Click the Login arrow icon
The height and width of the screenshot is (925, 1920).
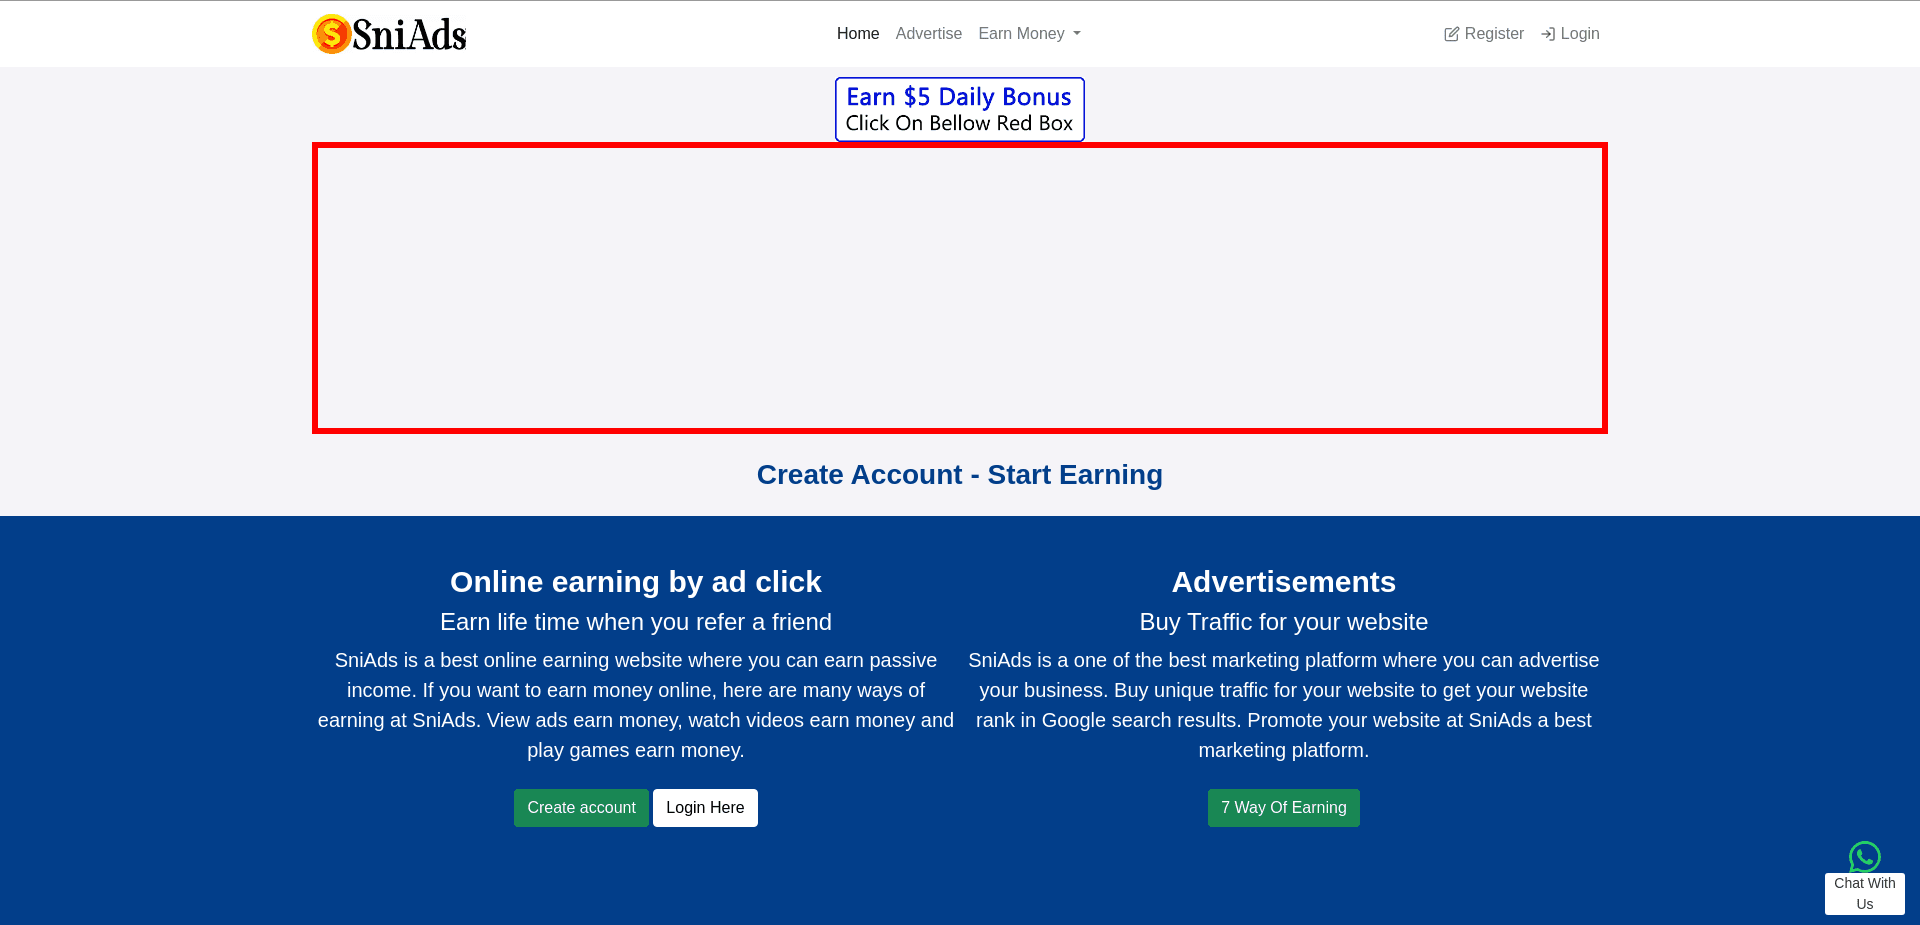tap(1548, 33)
